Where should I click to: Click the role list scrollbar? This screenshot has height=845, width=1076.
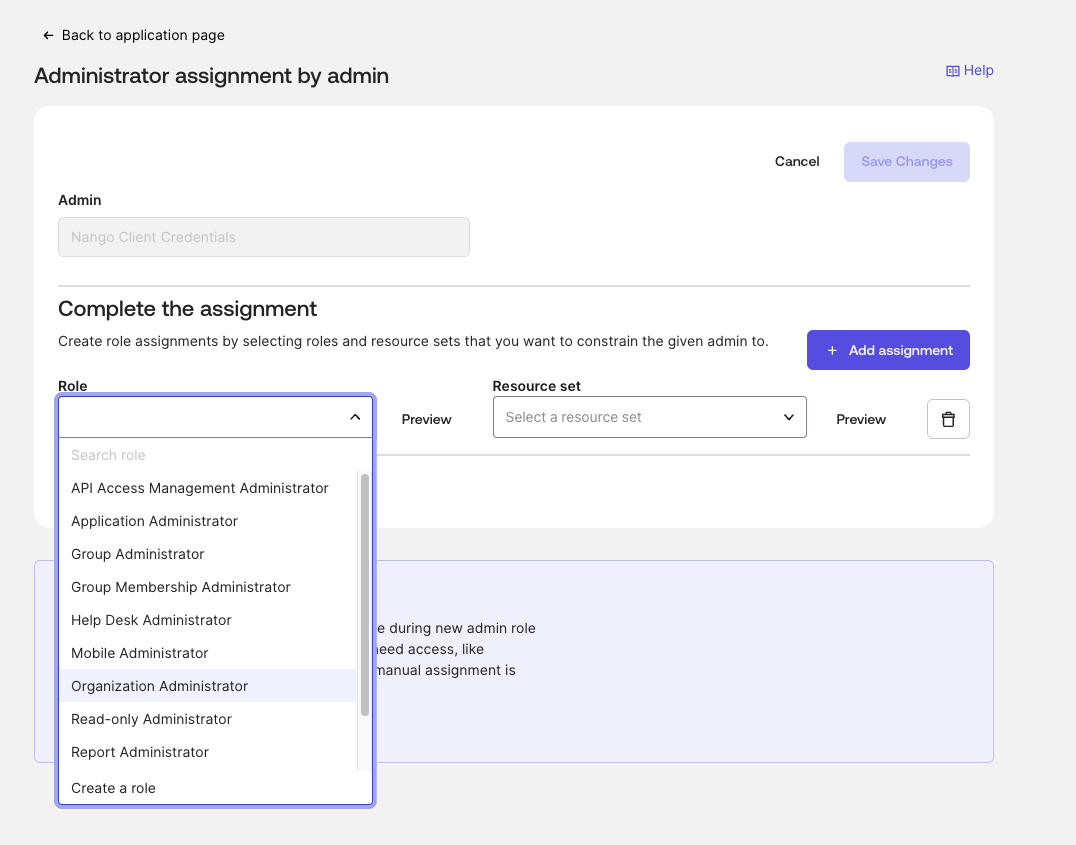[365, 595]
